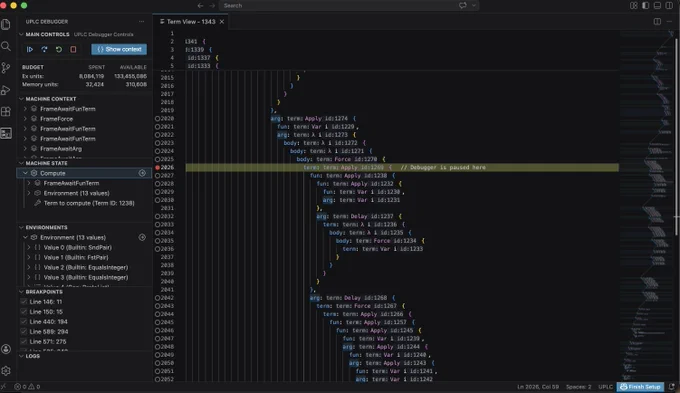
Task: Expand the FrameForce tree item
Action: 25,118
